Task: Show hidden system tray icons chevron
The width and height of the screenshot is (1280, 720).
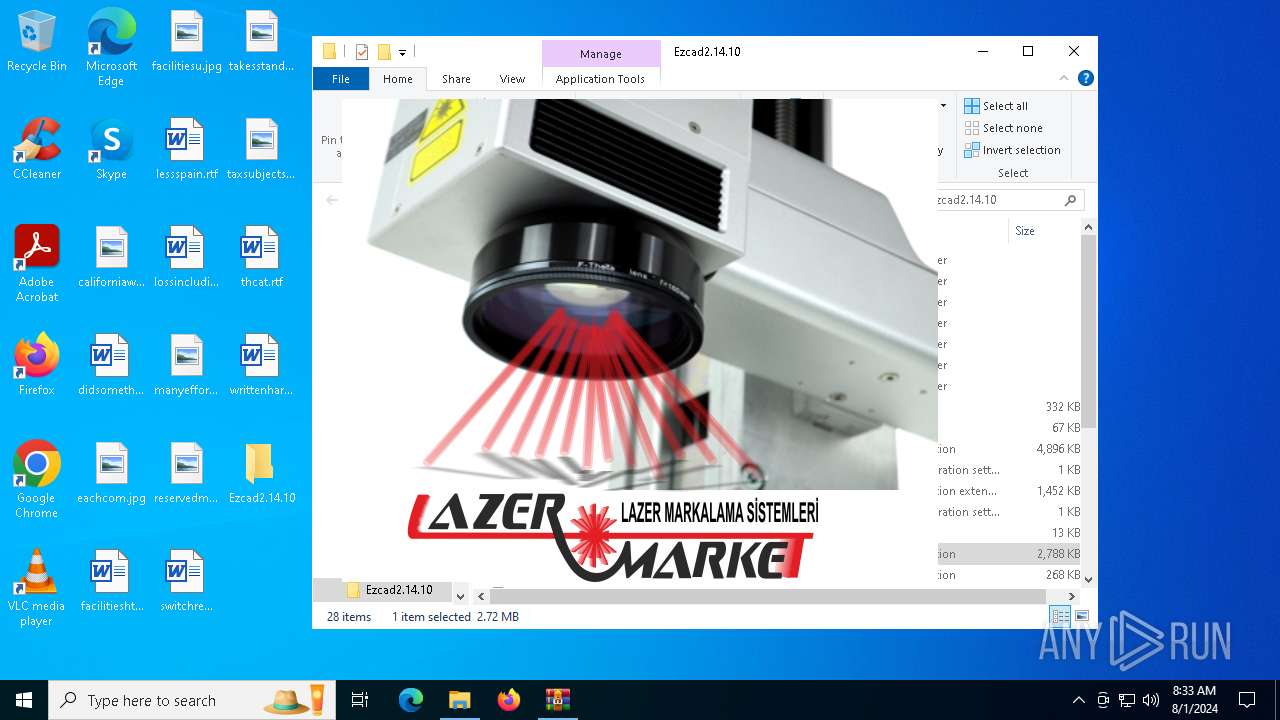Action: click(x=1078, y=700)
